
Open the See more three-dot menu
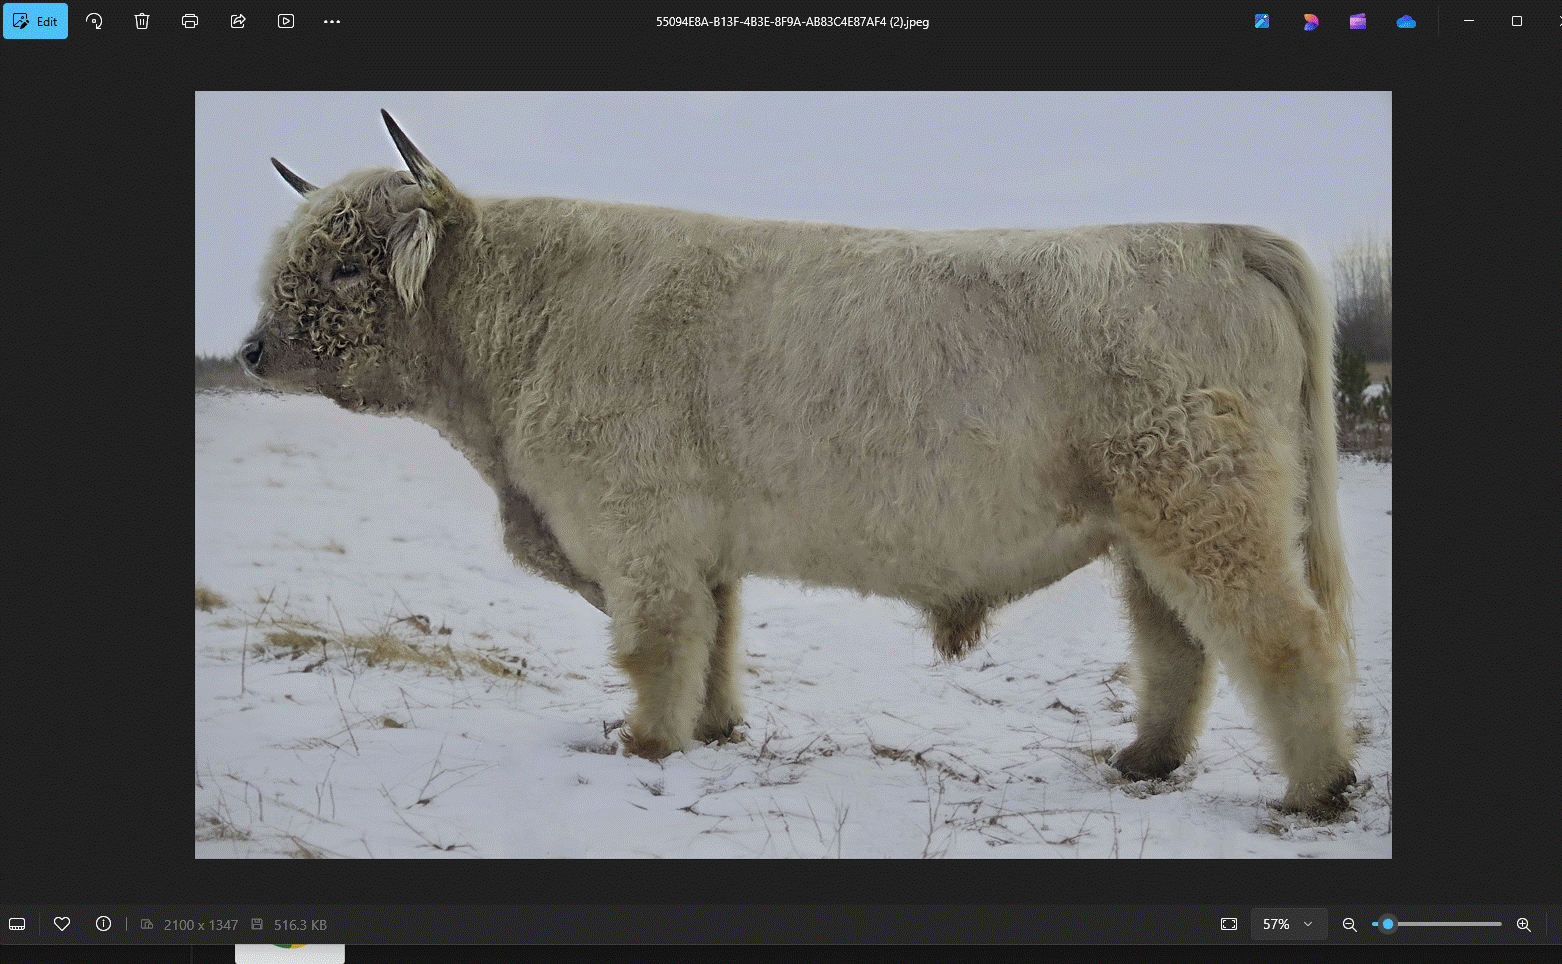pos(332,21)
